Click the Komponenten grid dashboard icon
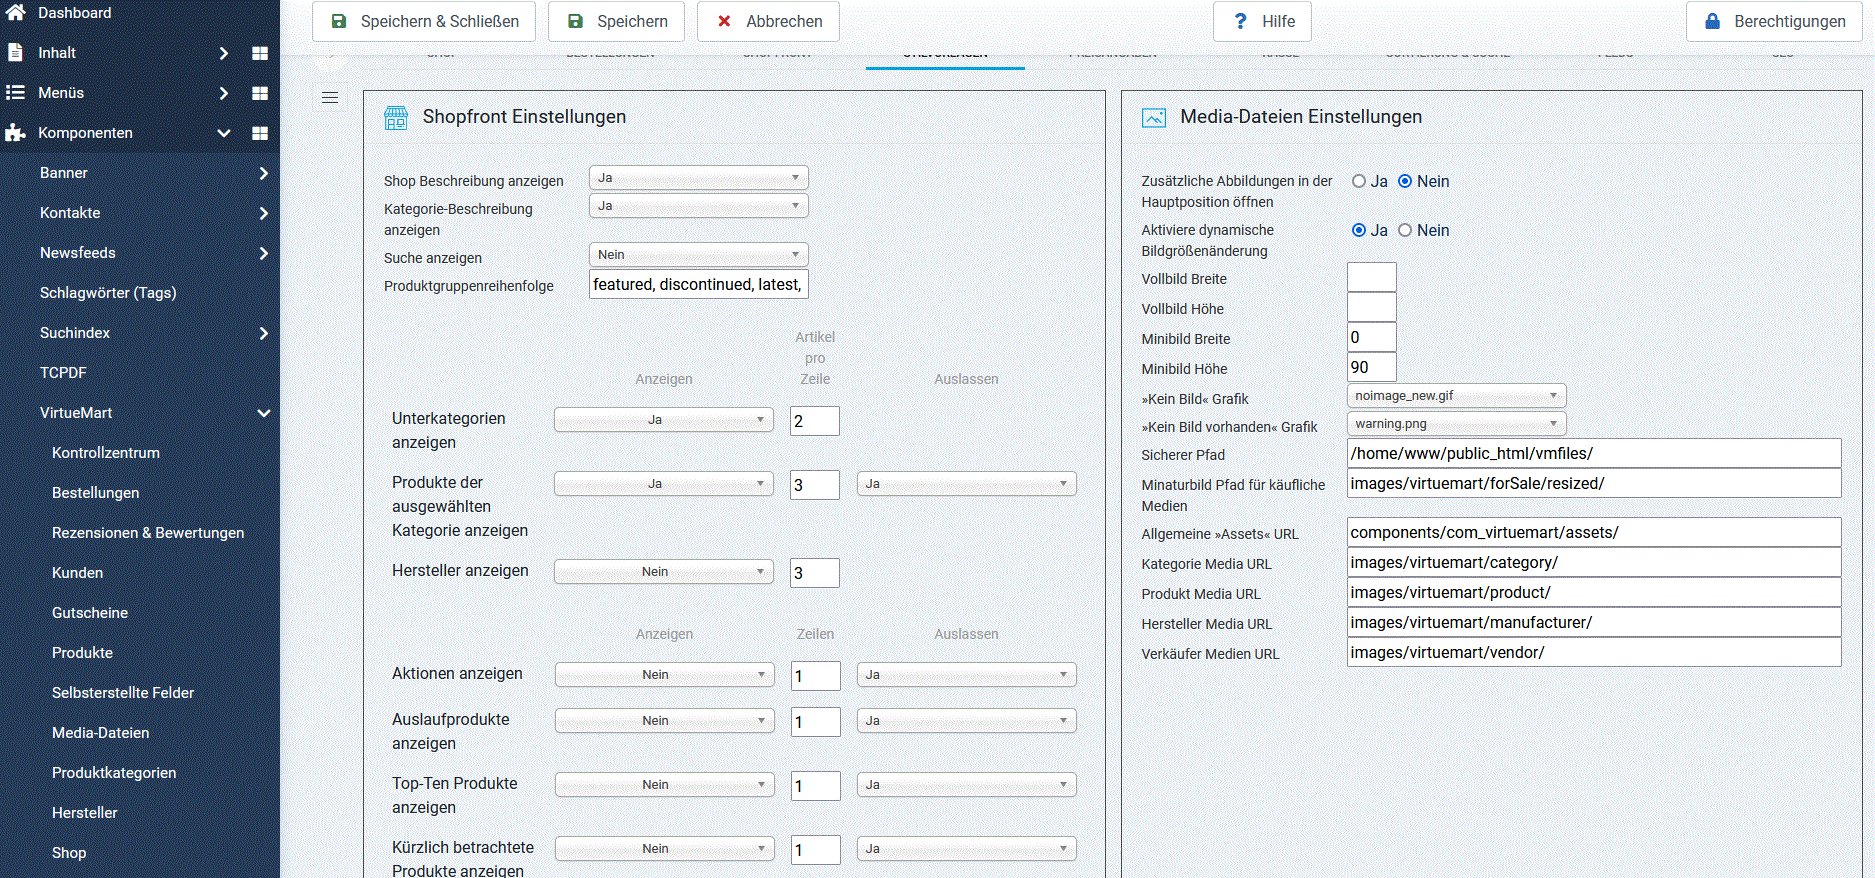 [260, 133]
